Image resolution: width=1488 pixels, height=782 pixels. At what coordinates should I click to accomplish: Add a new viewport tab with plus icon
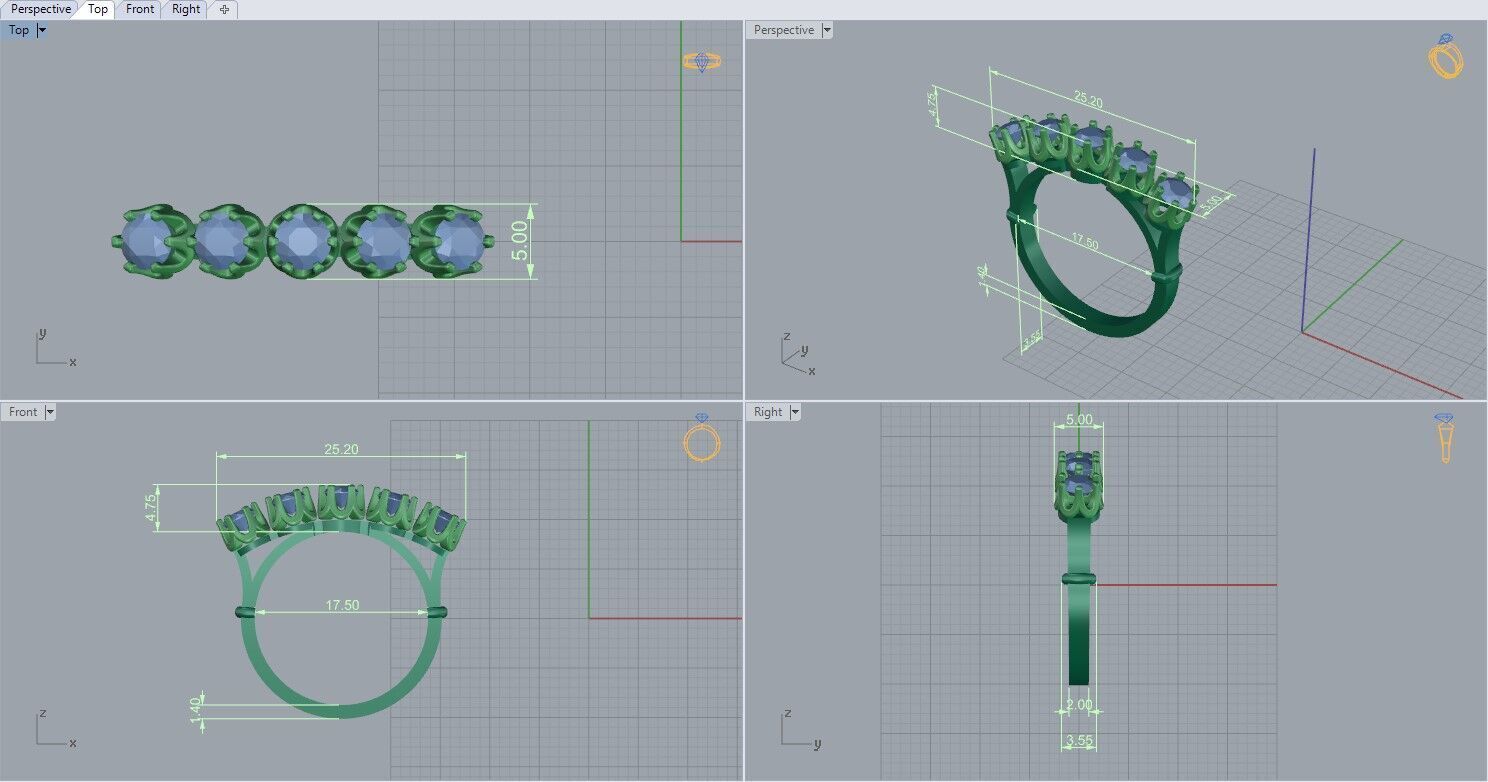click(x=224, y=9)
